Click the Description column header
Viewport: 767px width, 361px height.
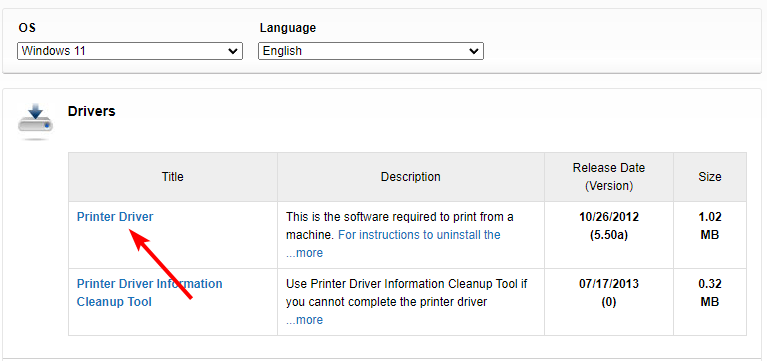[411, 177]
